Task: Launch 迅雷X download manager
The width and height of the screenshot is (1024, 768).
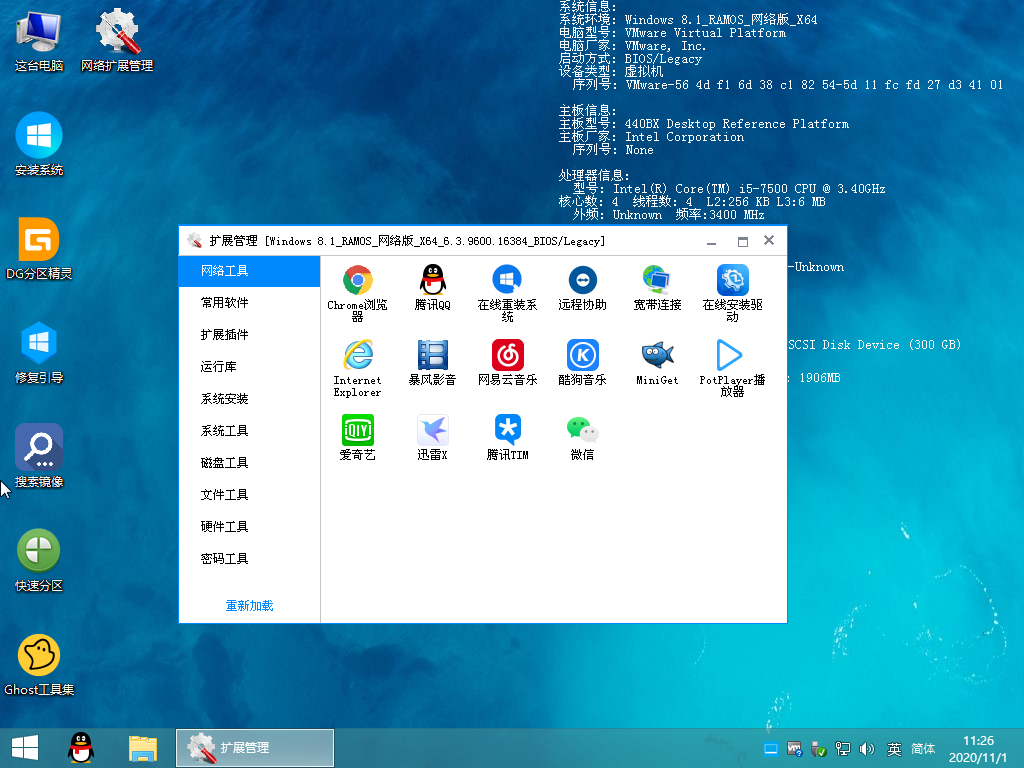Action: coord(432,438)
